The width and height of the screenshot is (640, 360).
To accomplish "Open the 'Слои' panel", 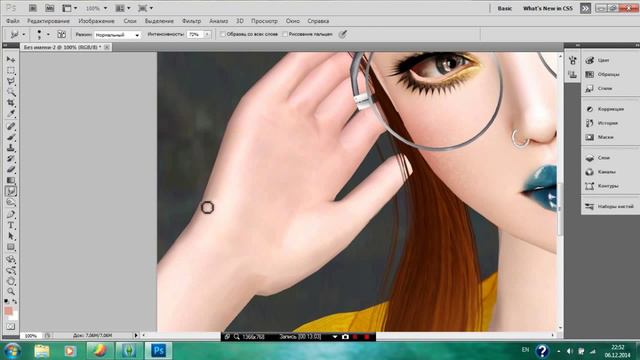I will coord(604,158).
